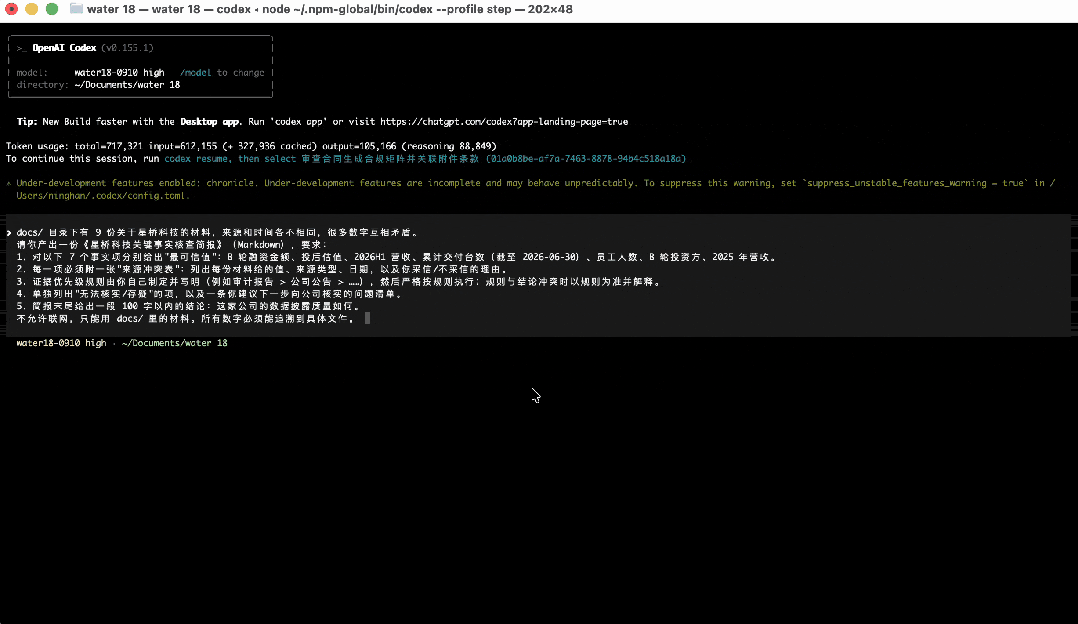Close the terminal window with red button
The image size is (1078, 624).
click(x=11, y=9)
